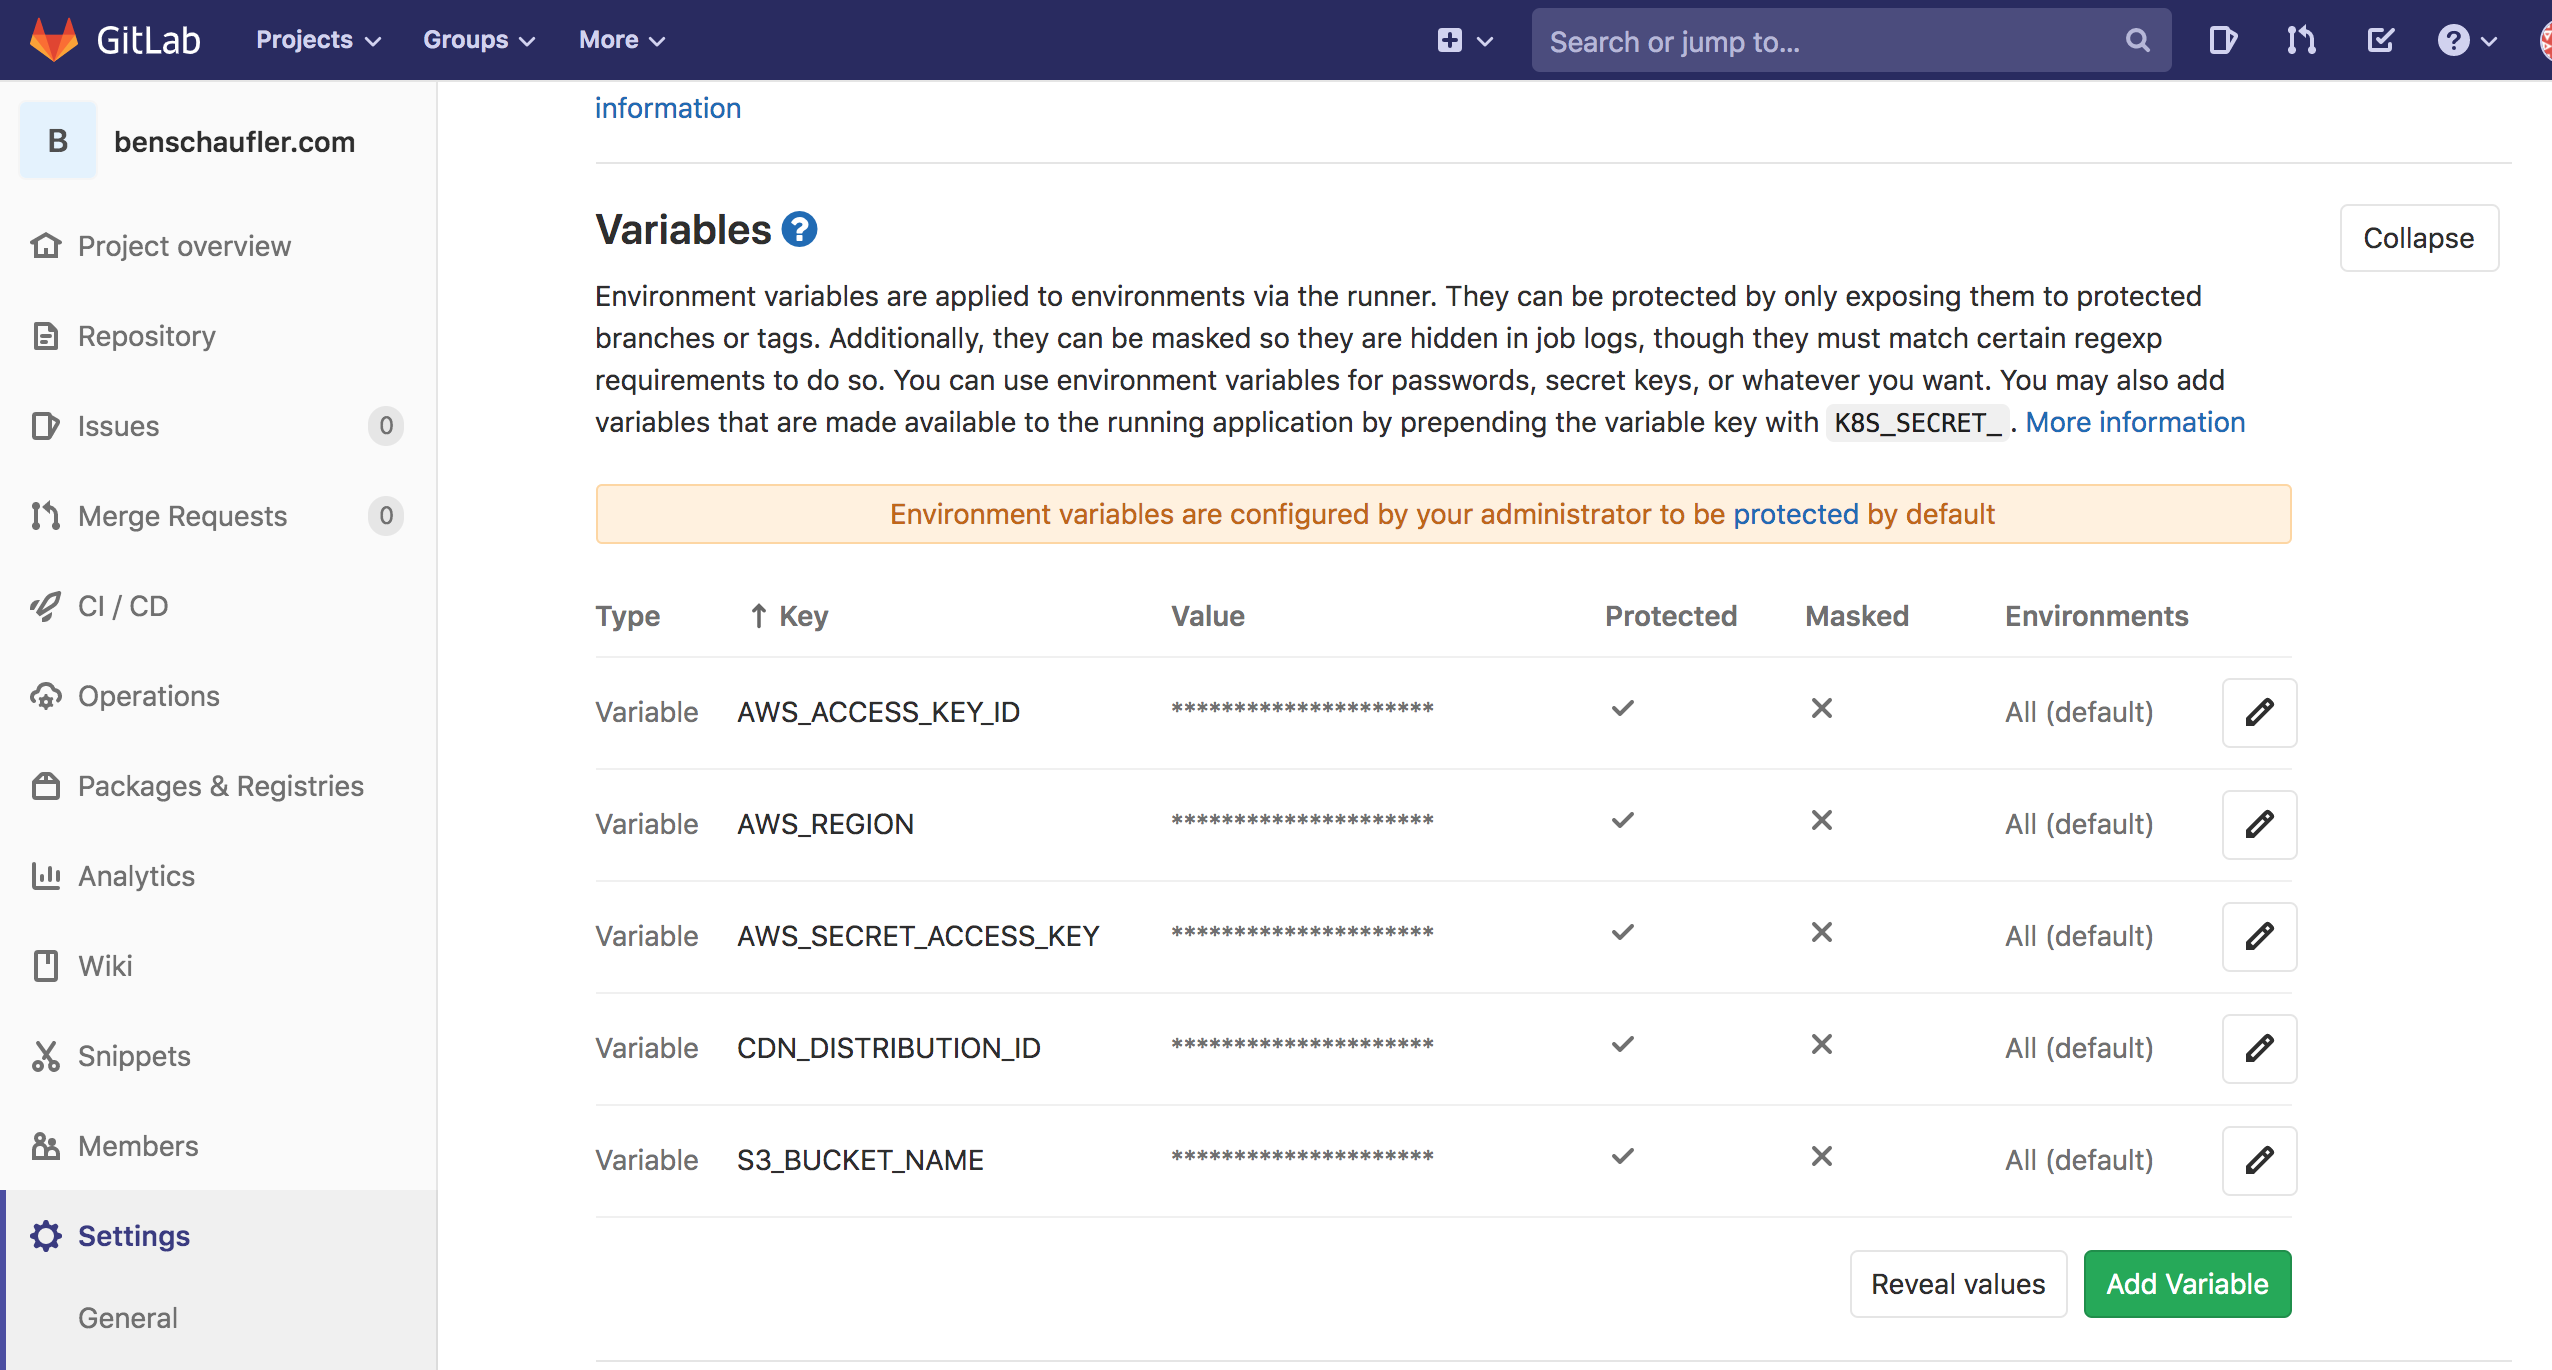Click edit icon for S3_BUCKET_NAME

(2260, 1161)
